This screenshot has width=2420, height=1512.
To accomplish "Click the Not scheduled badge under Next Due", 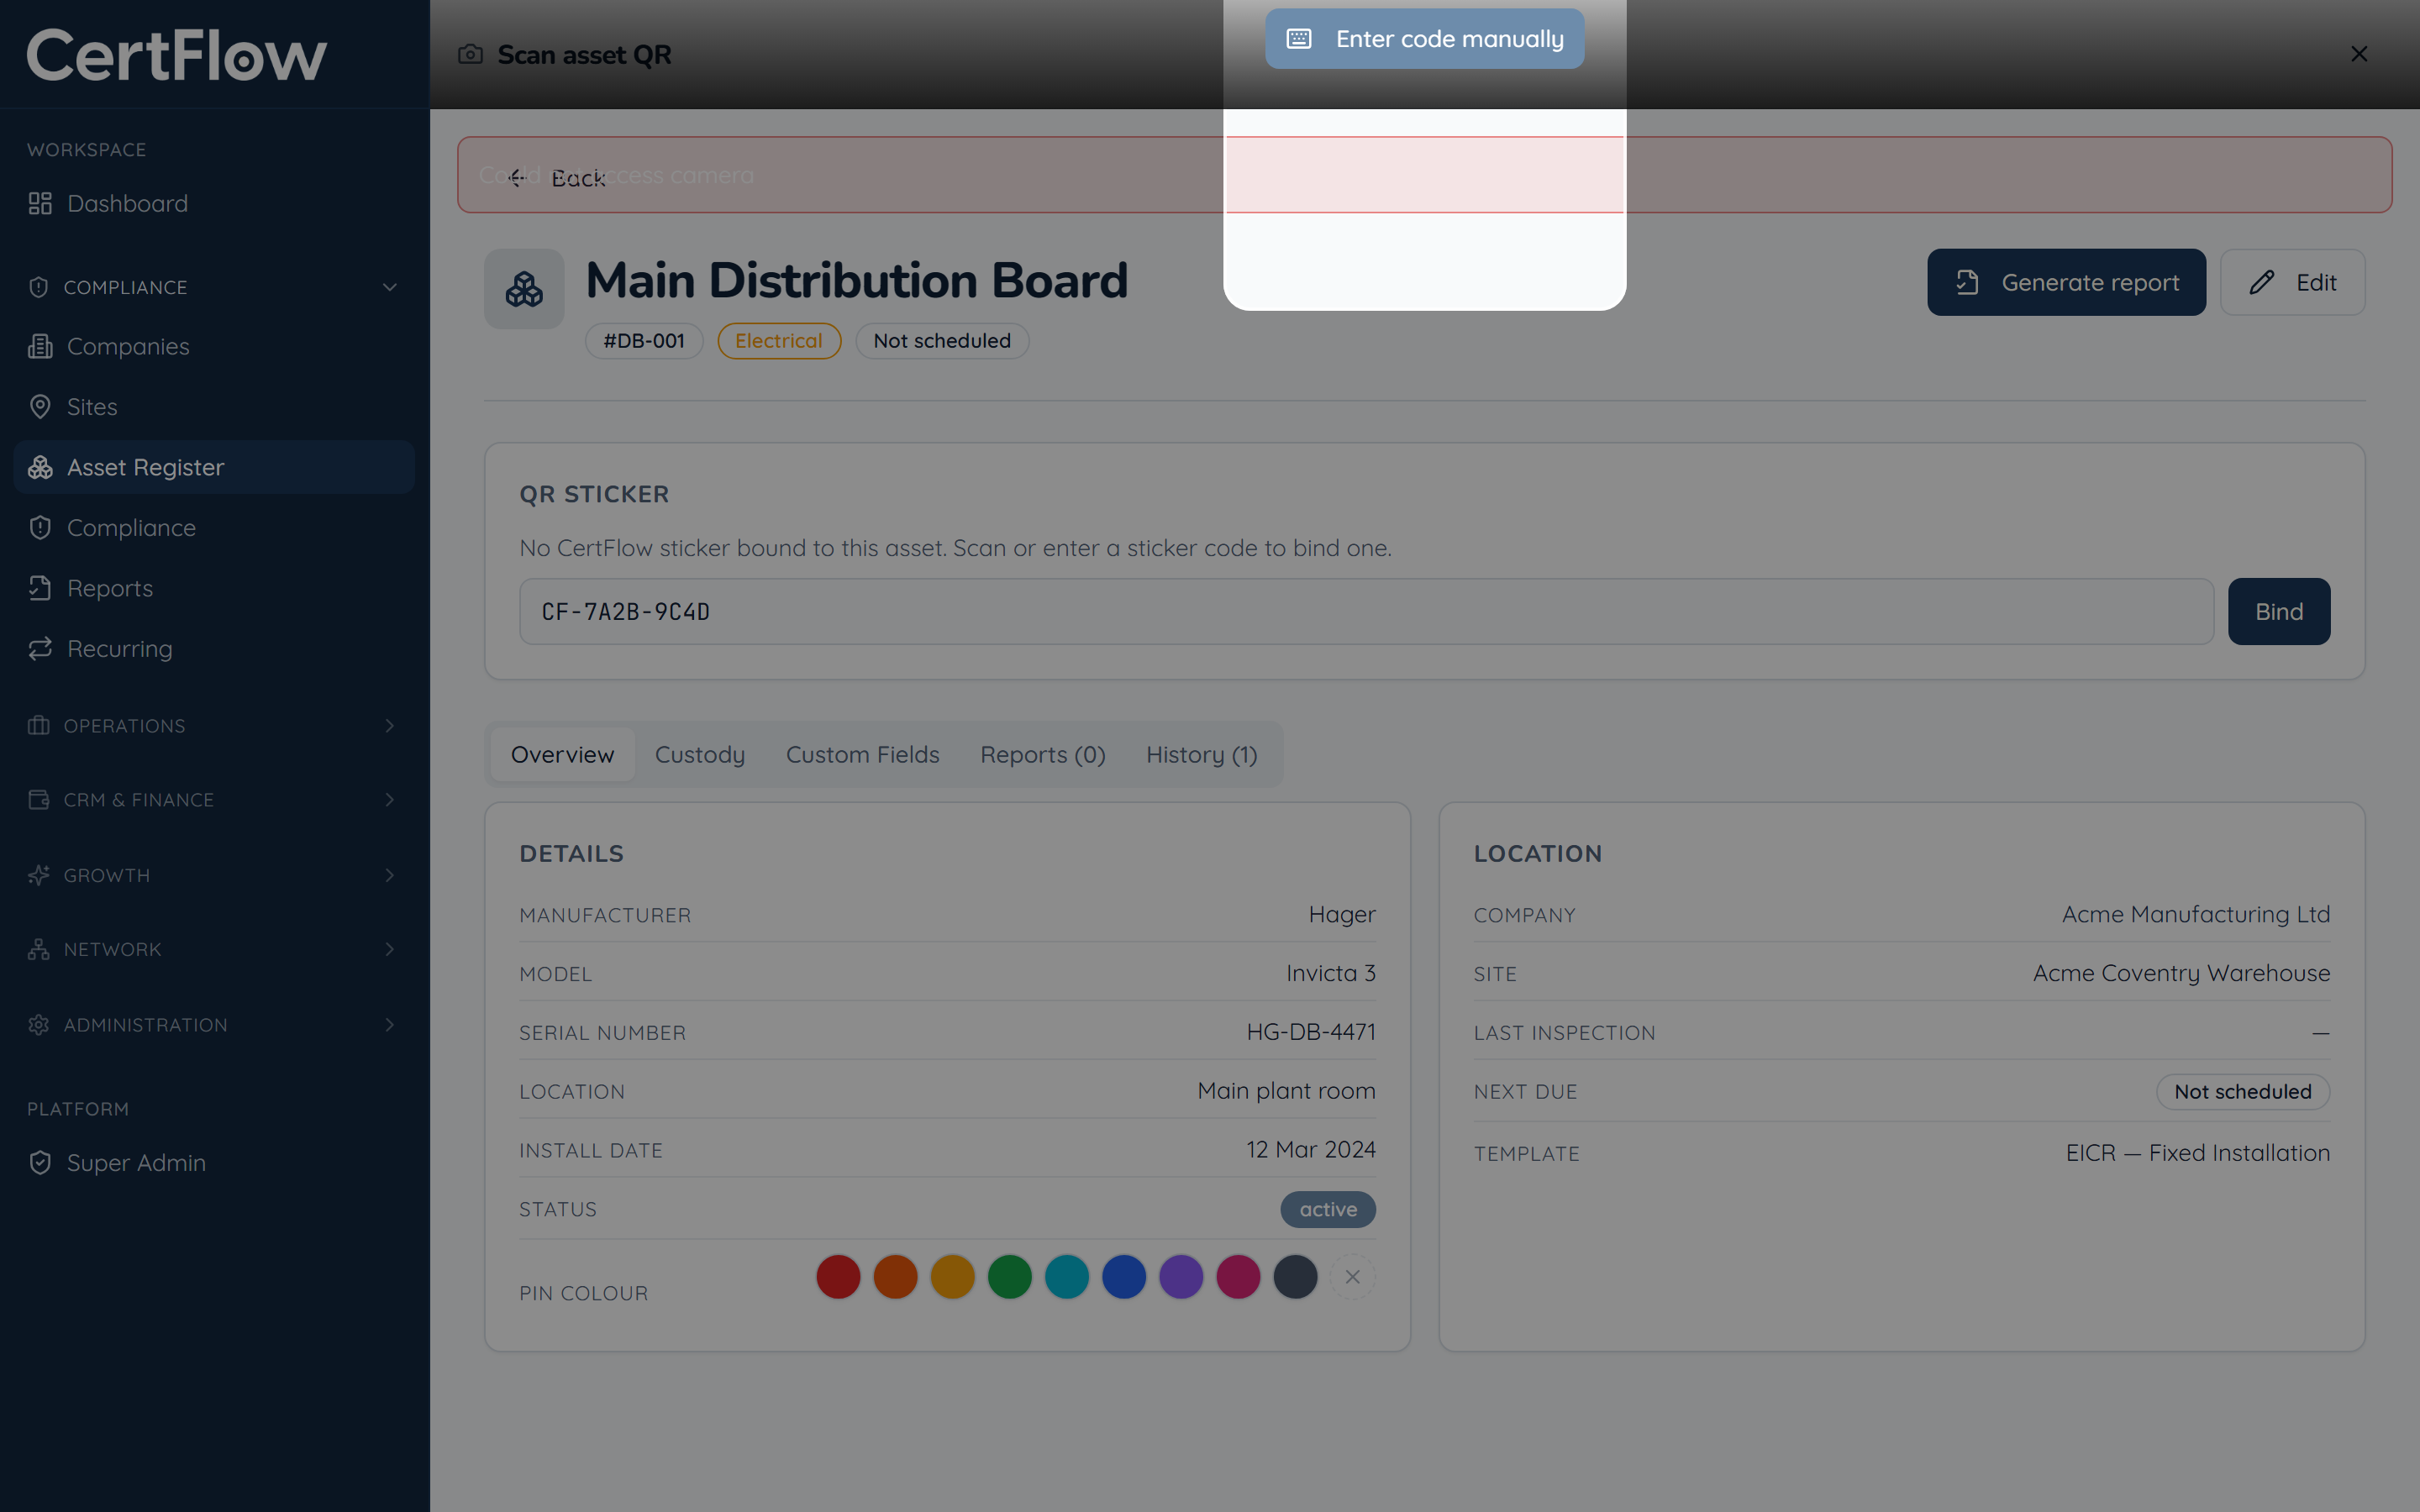I will (2243, 1092).
